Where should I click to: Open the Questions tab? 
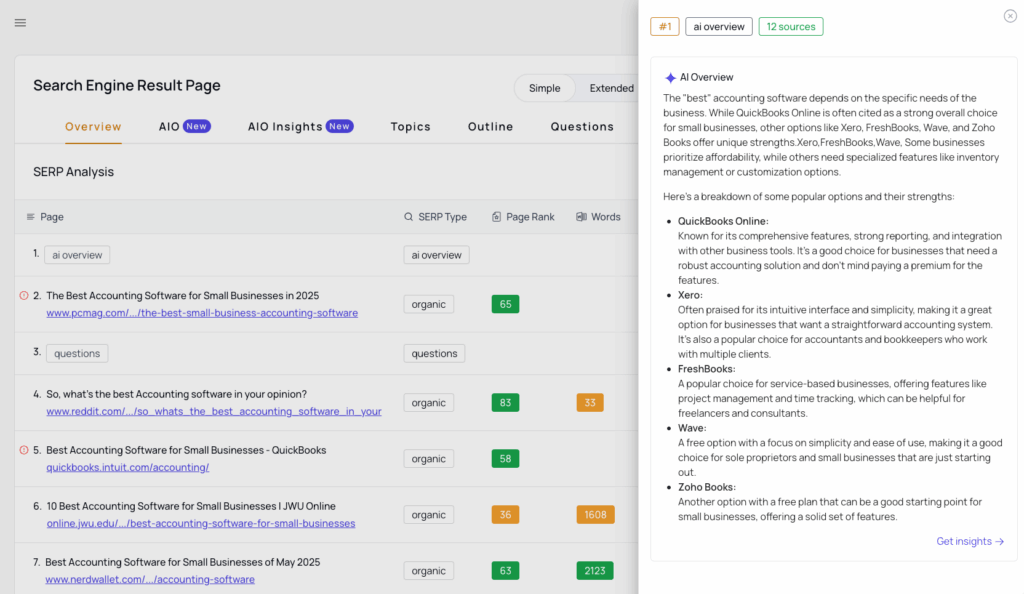(582, 127)
